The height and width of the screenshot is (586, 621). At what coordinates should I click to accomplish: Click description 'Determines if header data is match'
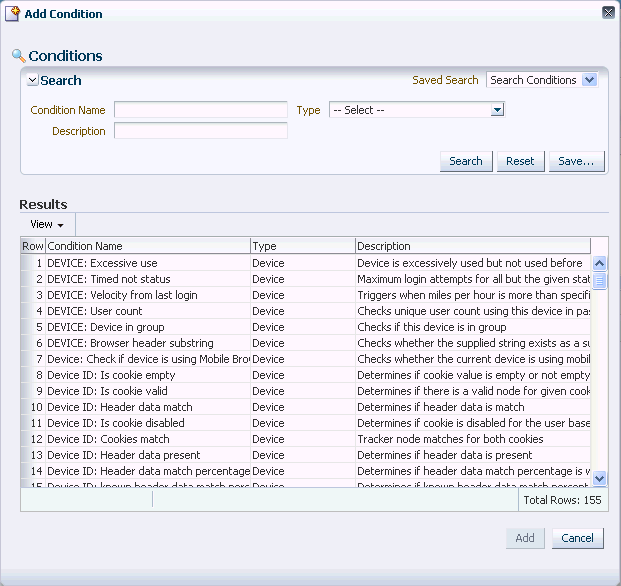[441, 407]
